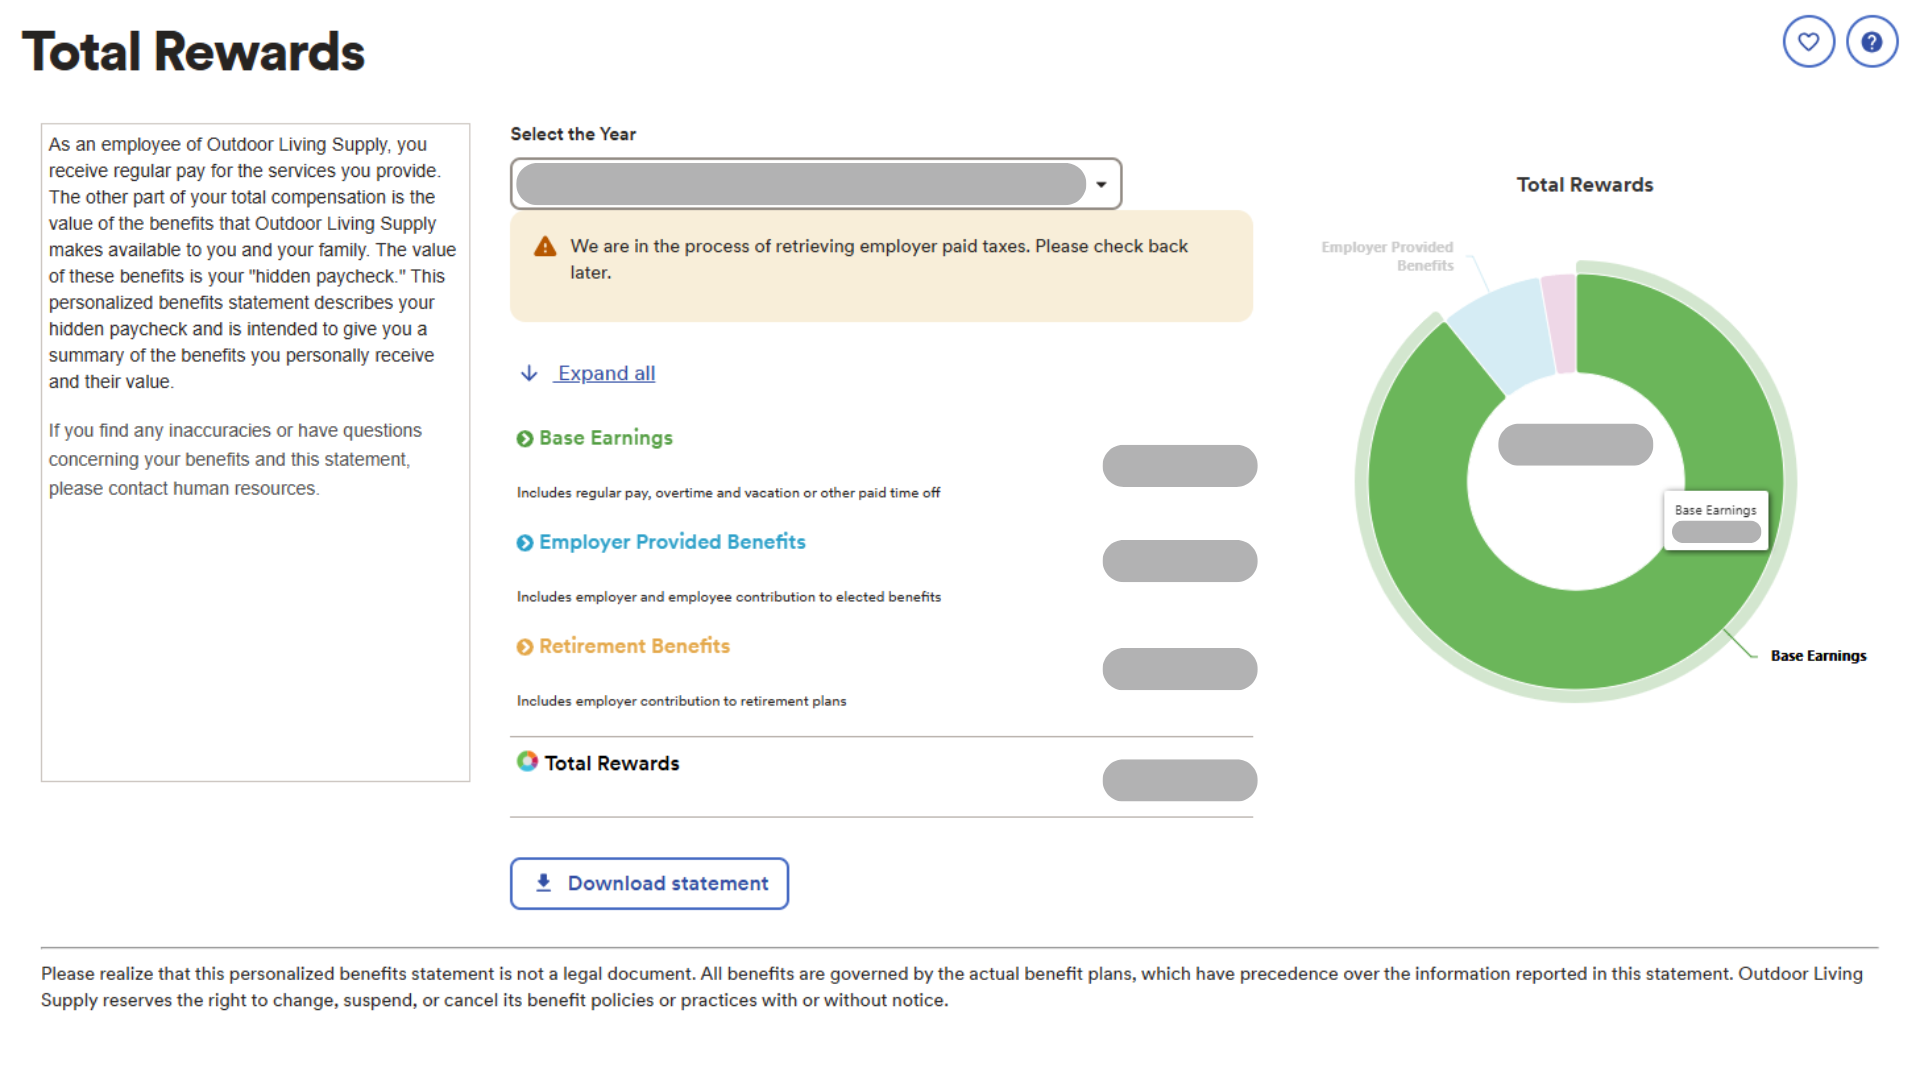Select the pink chart slice in donut

(1560, 323)
